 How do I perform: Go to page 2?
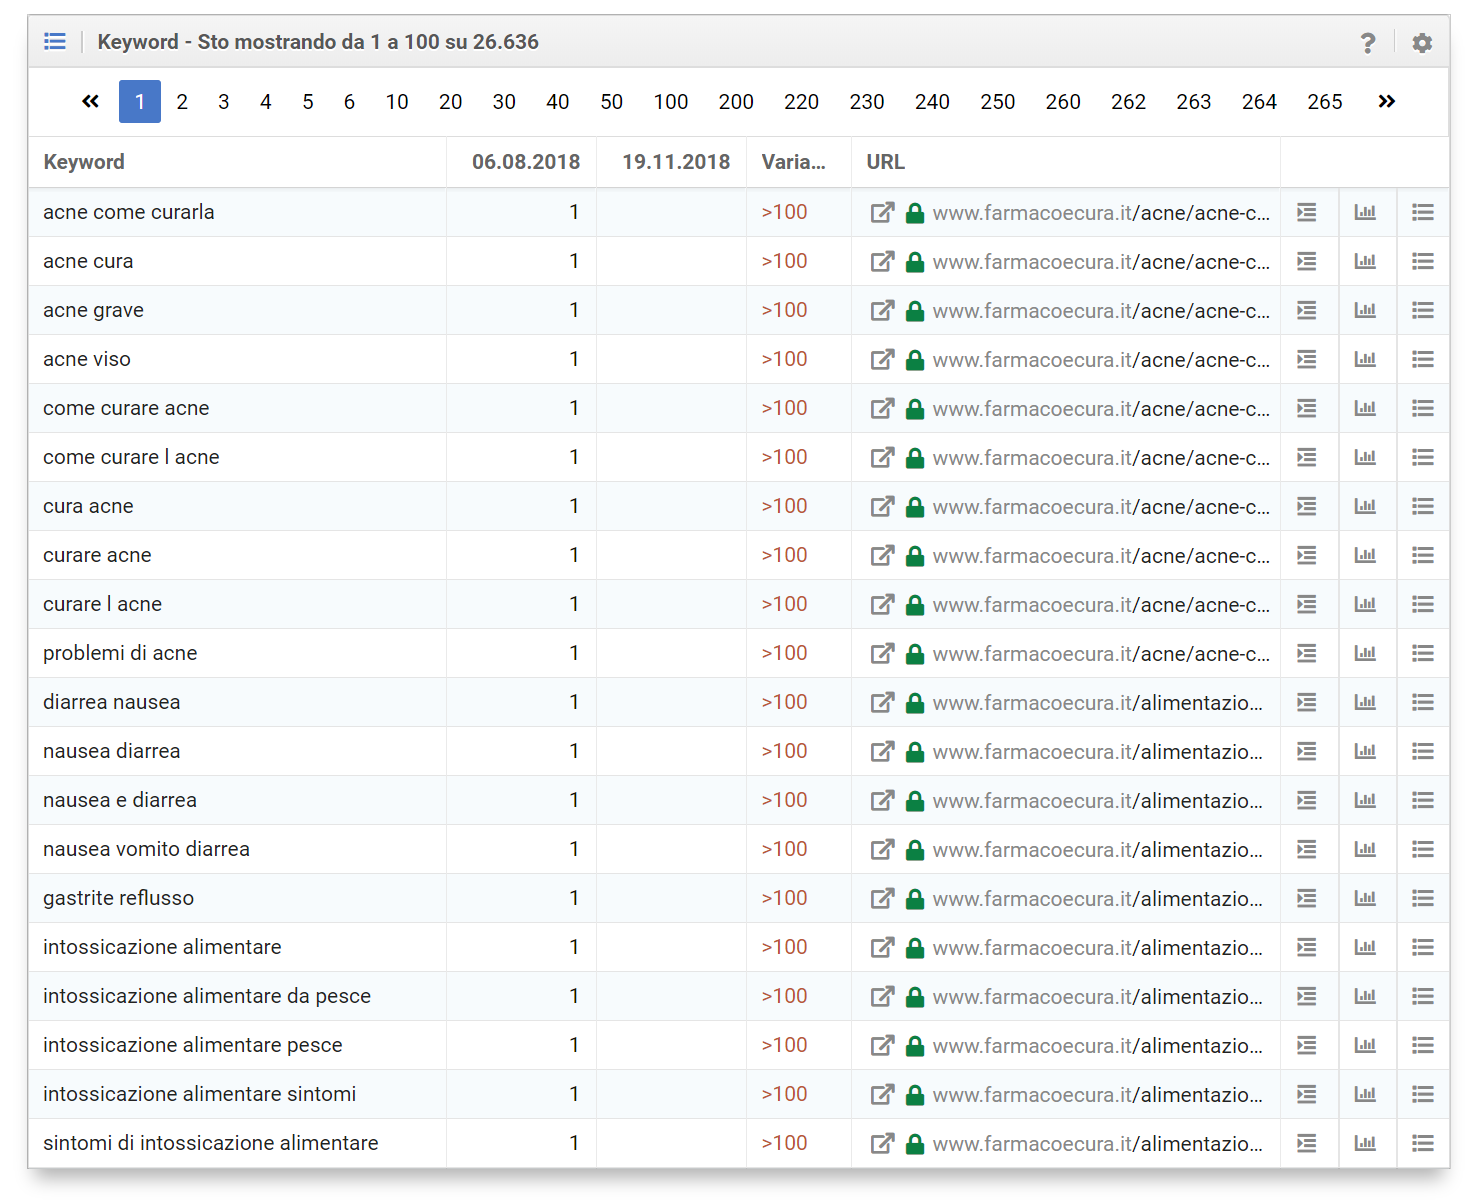pyautogui.click(x=182, y=101)
